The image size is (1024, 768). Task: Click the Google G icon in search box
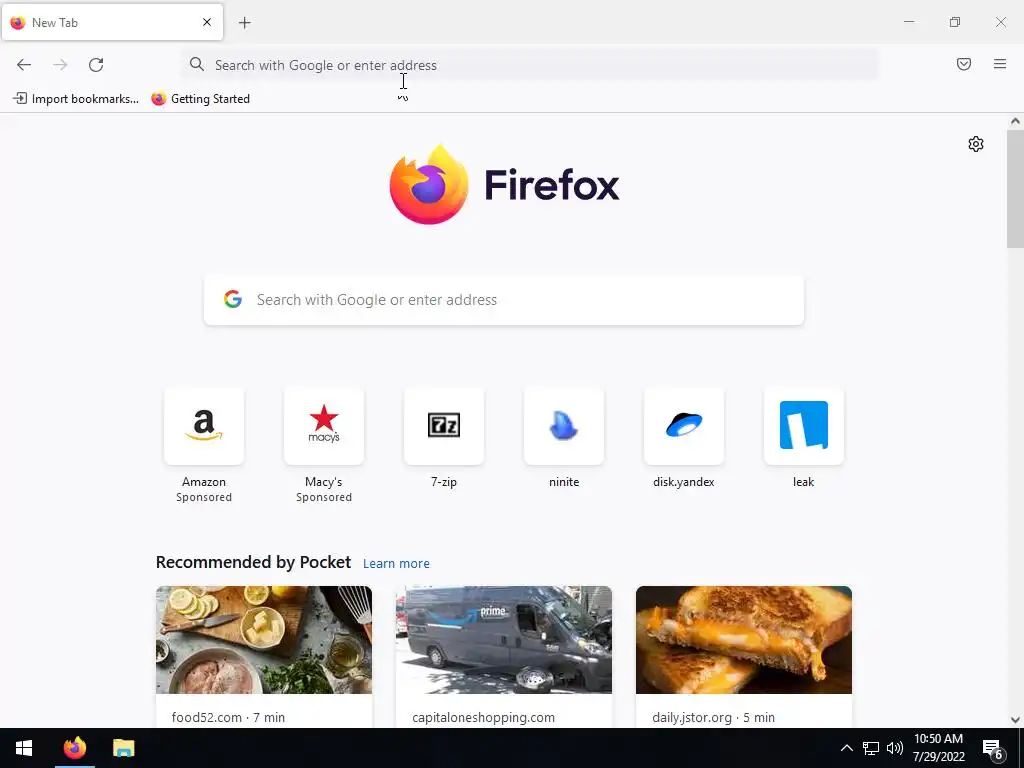(x=233, y=299)
